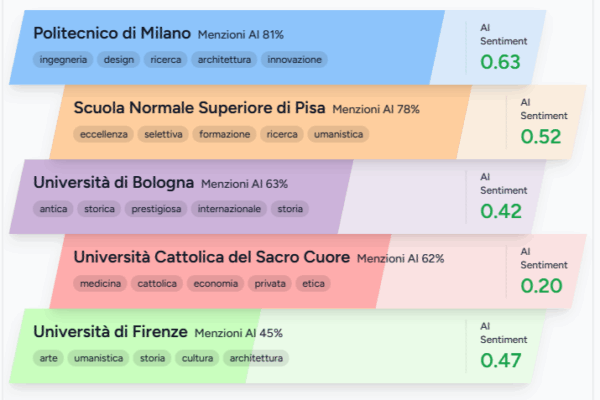Image resolution: width=600 pixels, height=400 pixels.
Task: Open Pisa's 0.52 sentiment value
Action: (x=541, y=137)
